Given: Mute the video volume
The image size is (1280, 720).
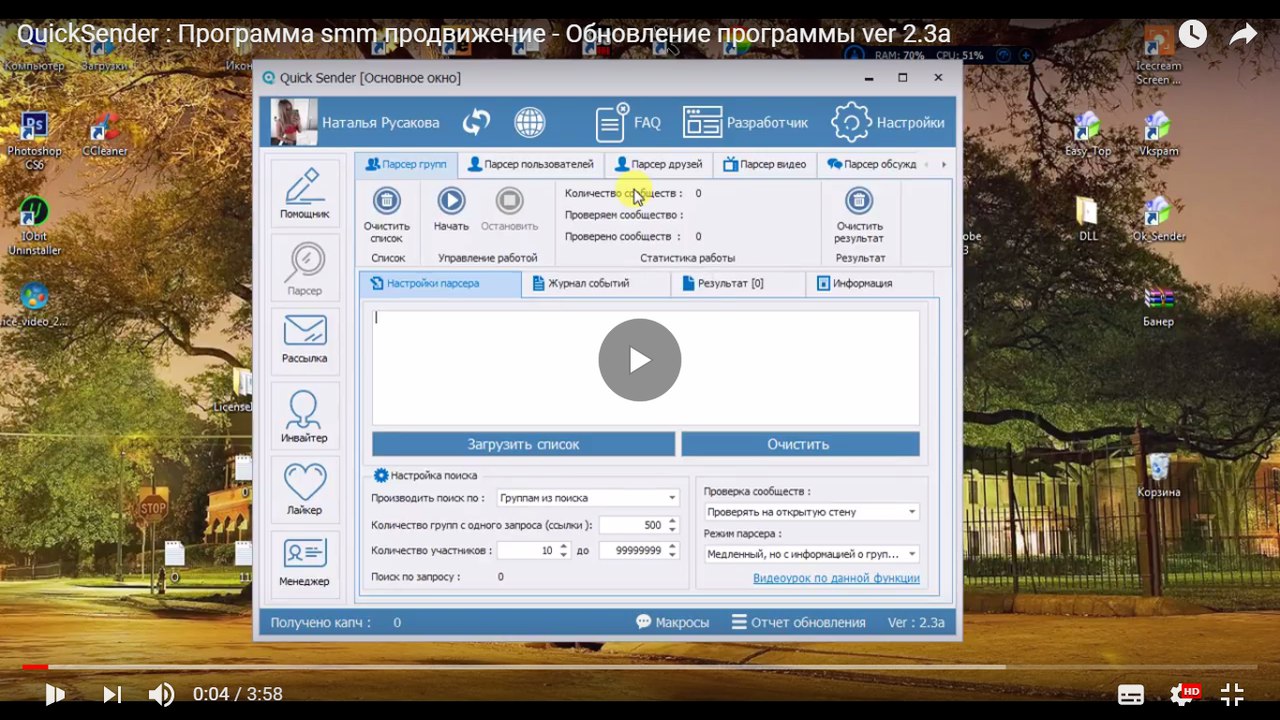Looking at the screenshot, I should point(161,694).
